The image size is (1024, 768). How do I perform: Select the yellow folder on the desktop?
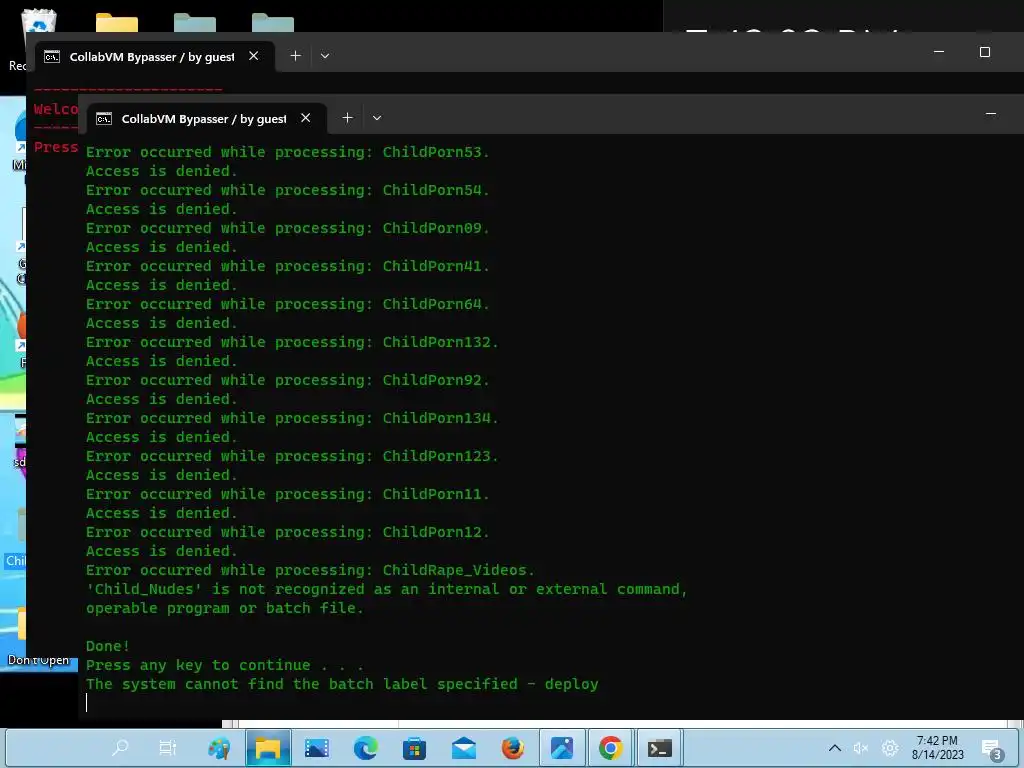117,23
